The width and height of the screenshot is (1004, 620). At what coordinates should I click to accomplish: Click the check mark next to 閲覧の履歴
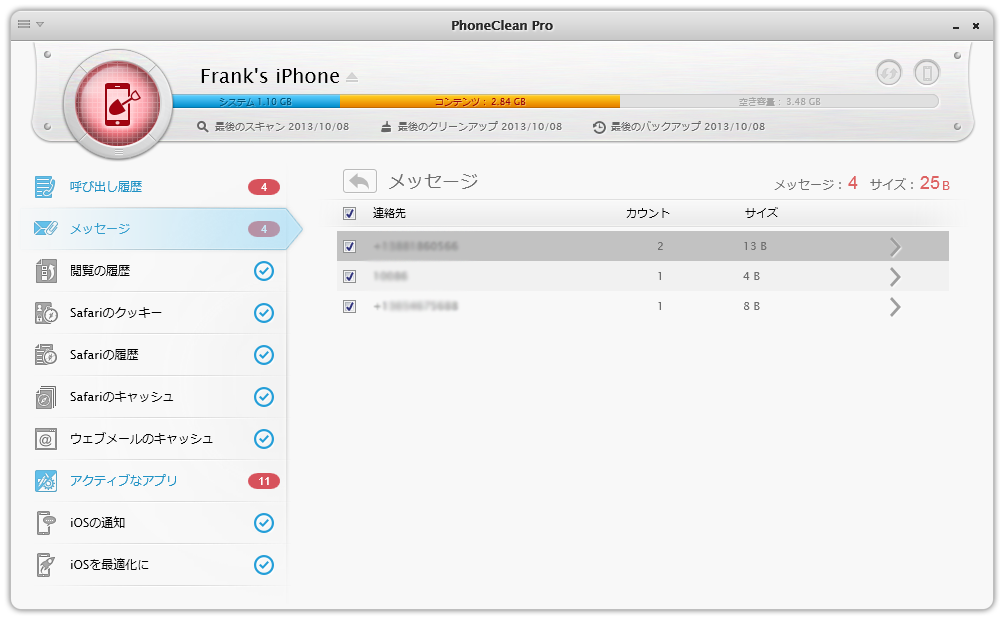(x=264, y=271)
